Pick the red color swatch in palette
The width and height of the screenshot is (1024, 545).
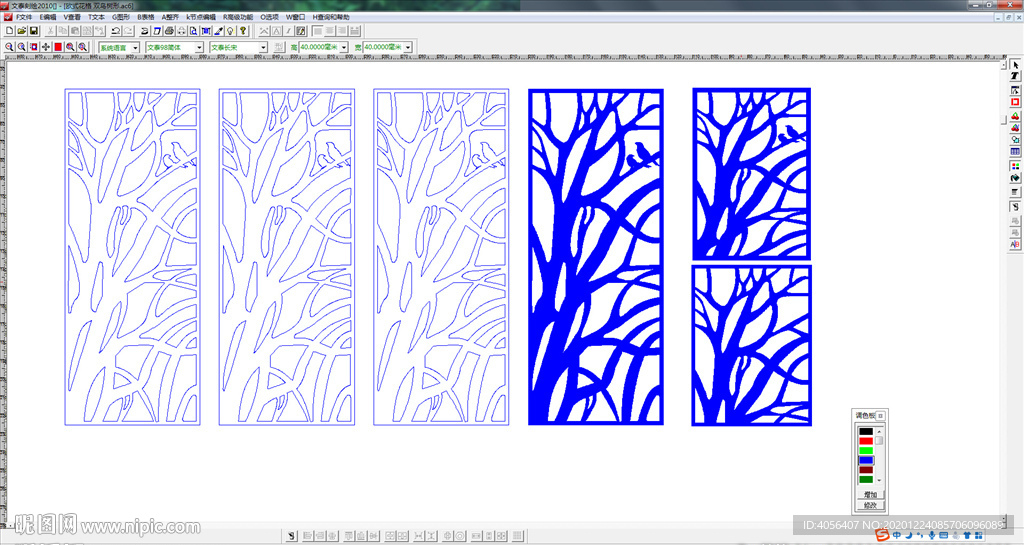pos(866,441)
